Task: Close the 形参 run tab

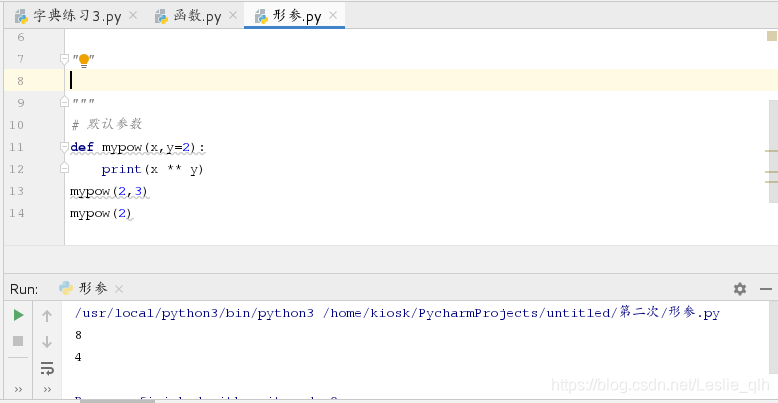Action: tap(119, 289)
